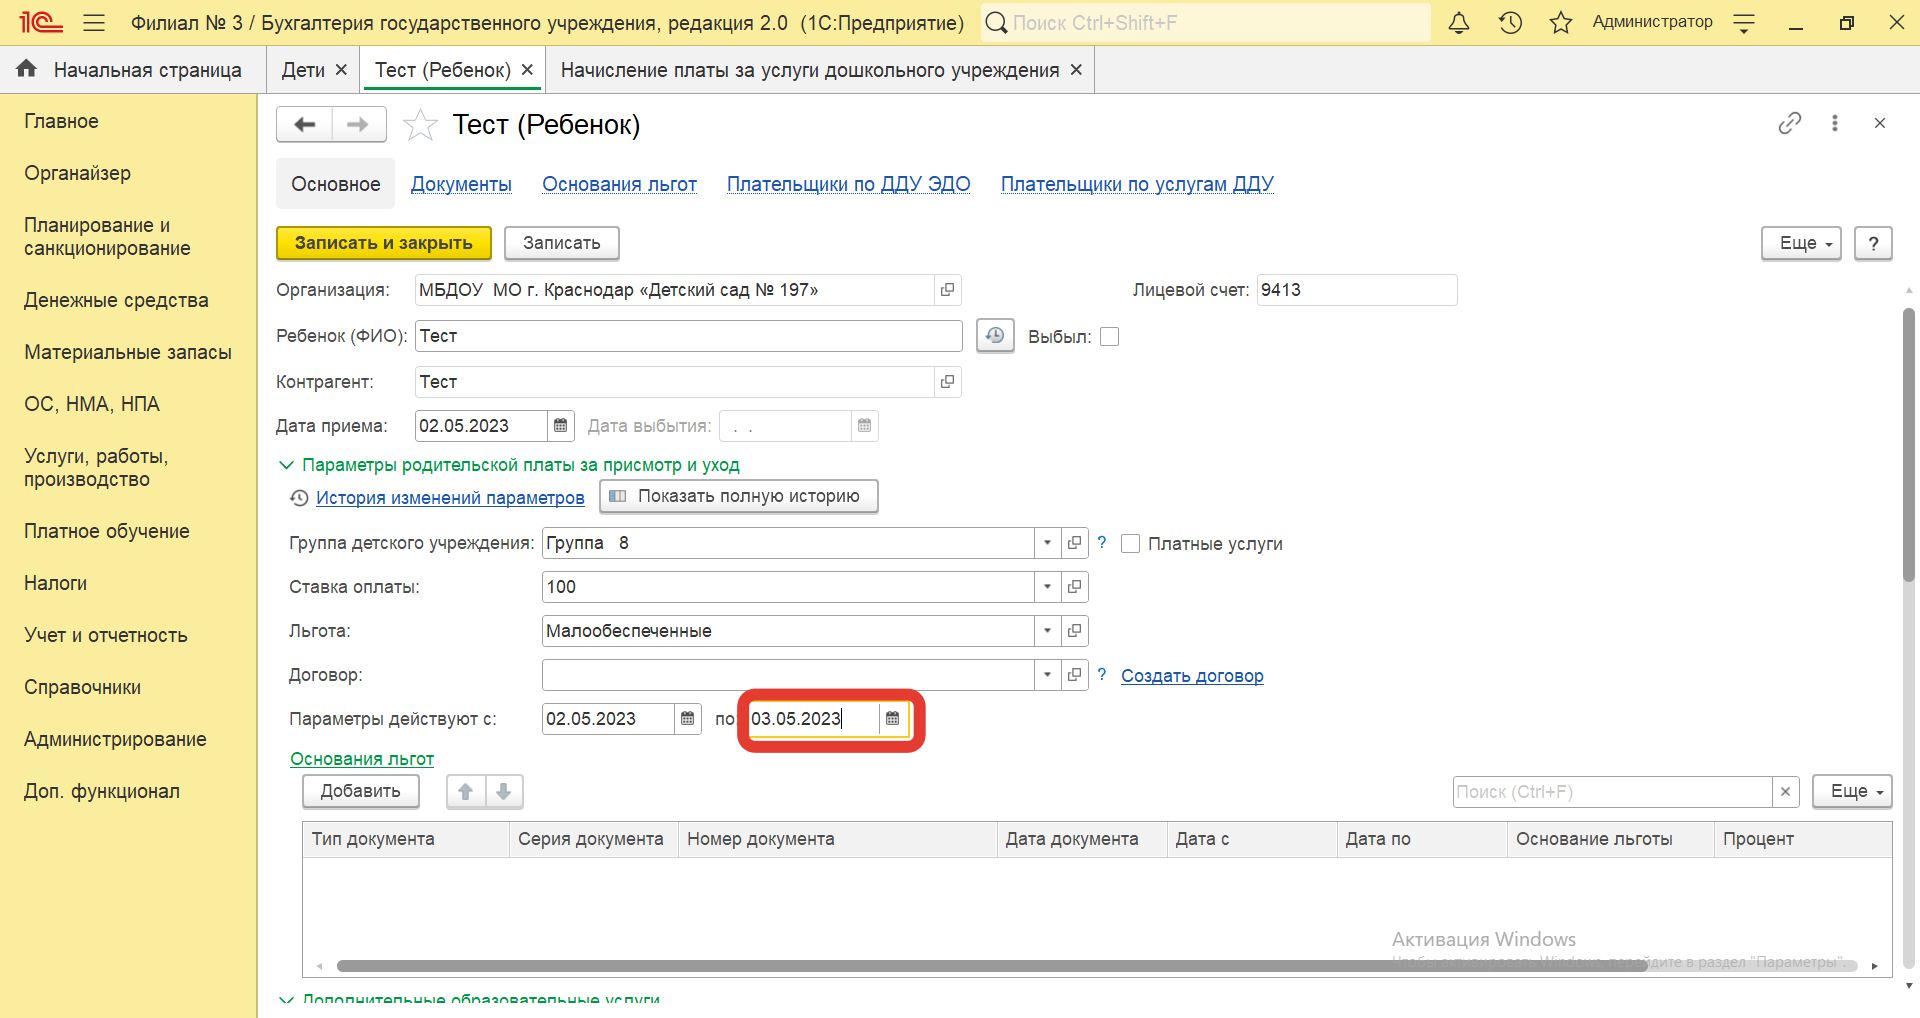Enable the Платные услуги checkbox

tap(1131, 544)
